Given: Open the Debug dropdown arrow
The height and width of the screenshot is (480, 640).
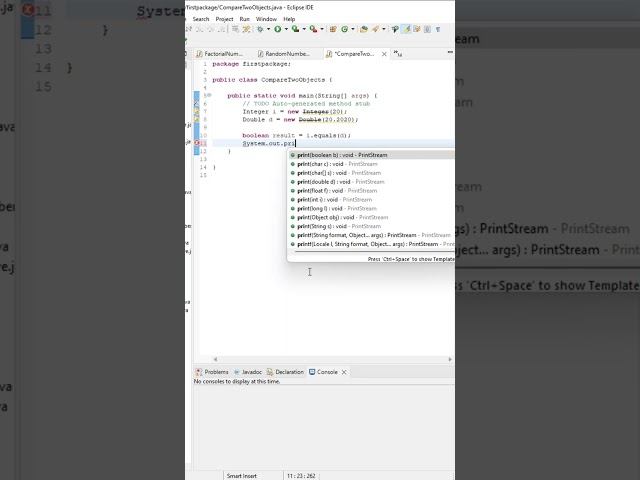Looking at the screenshot, I should [x=268, y=29].
